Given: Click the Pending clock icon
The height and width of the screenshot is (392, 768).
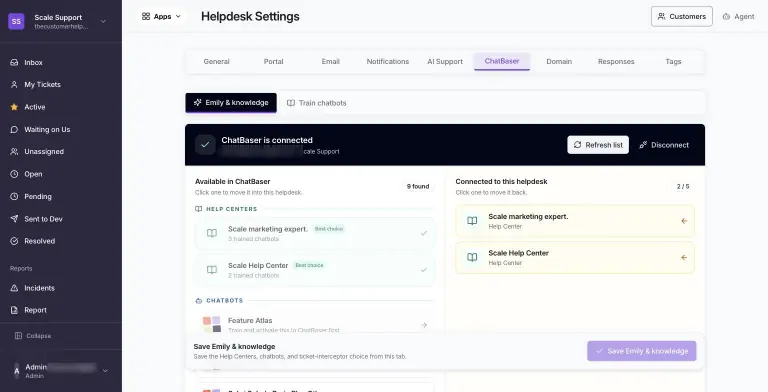Looking at the screenshot, I should point(14,196).
